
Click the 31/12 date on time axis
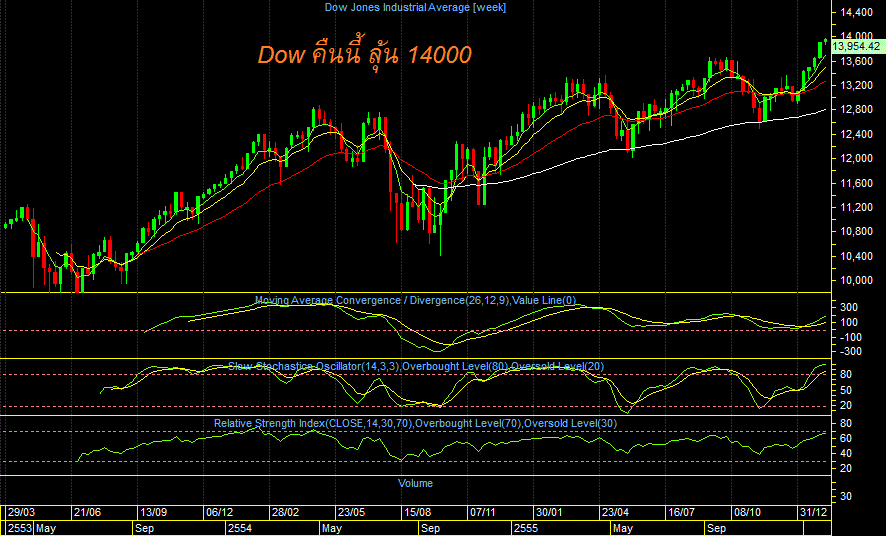coord(814,512)
